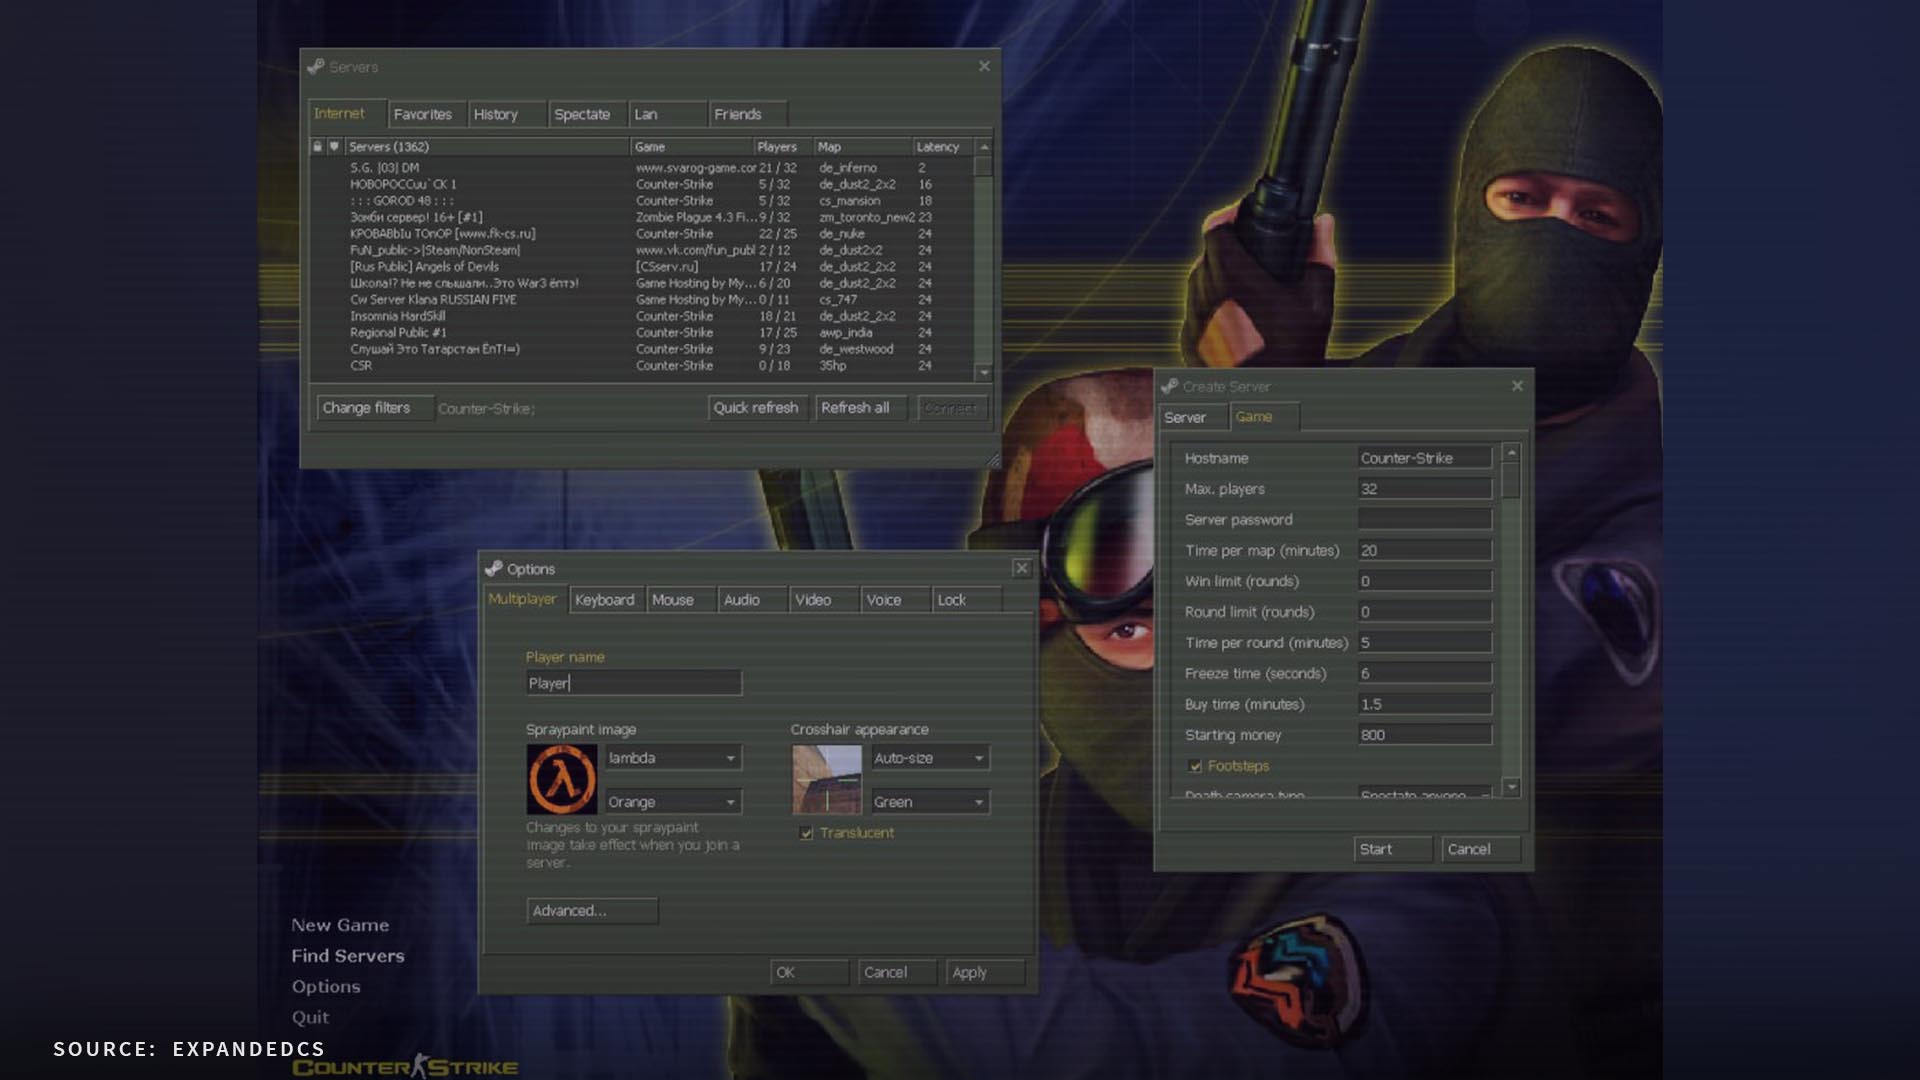Click the server list scroll up arrow
Image resolution: width=1920 pixels, height=1080 pixels.
[984, 147]
